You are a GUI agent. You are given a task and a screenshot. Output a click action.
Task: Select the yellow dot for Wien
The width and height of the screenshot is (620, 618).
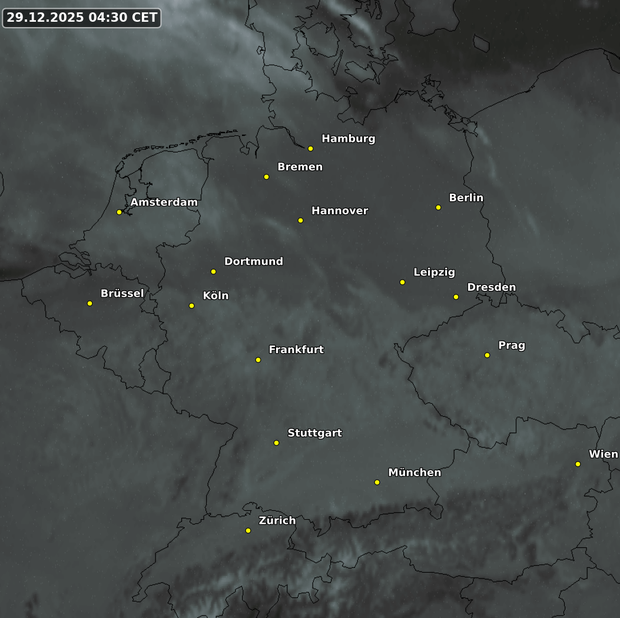(578, 464)
